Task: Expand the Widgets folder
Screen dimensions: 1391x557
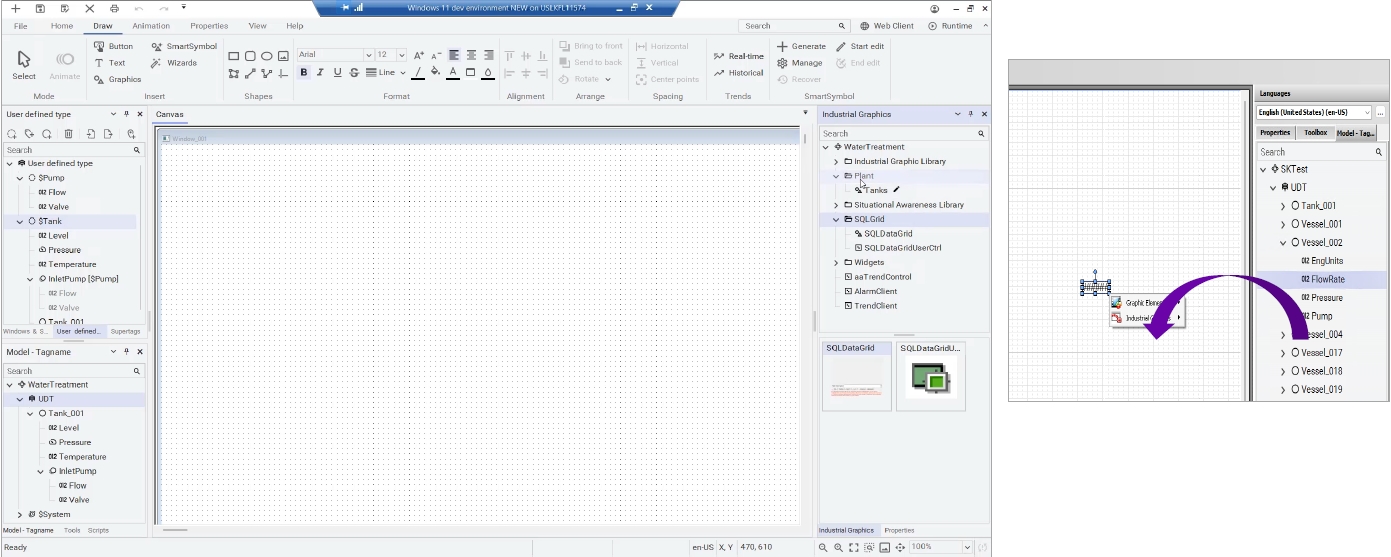Action: (837, 263)
